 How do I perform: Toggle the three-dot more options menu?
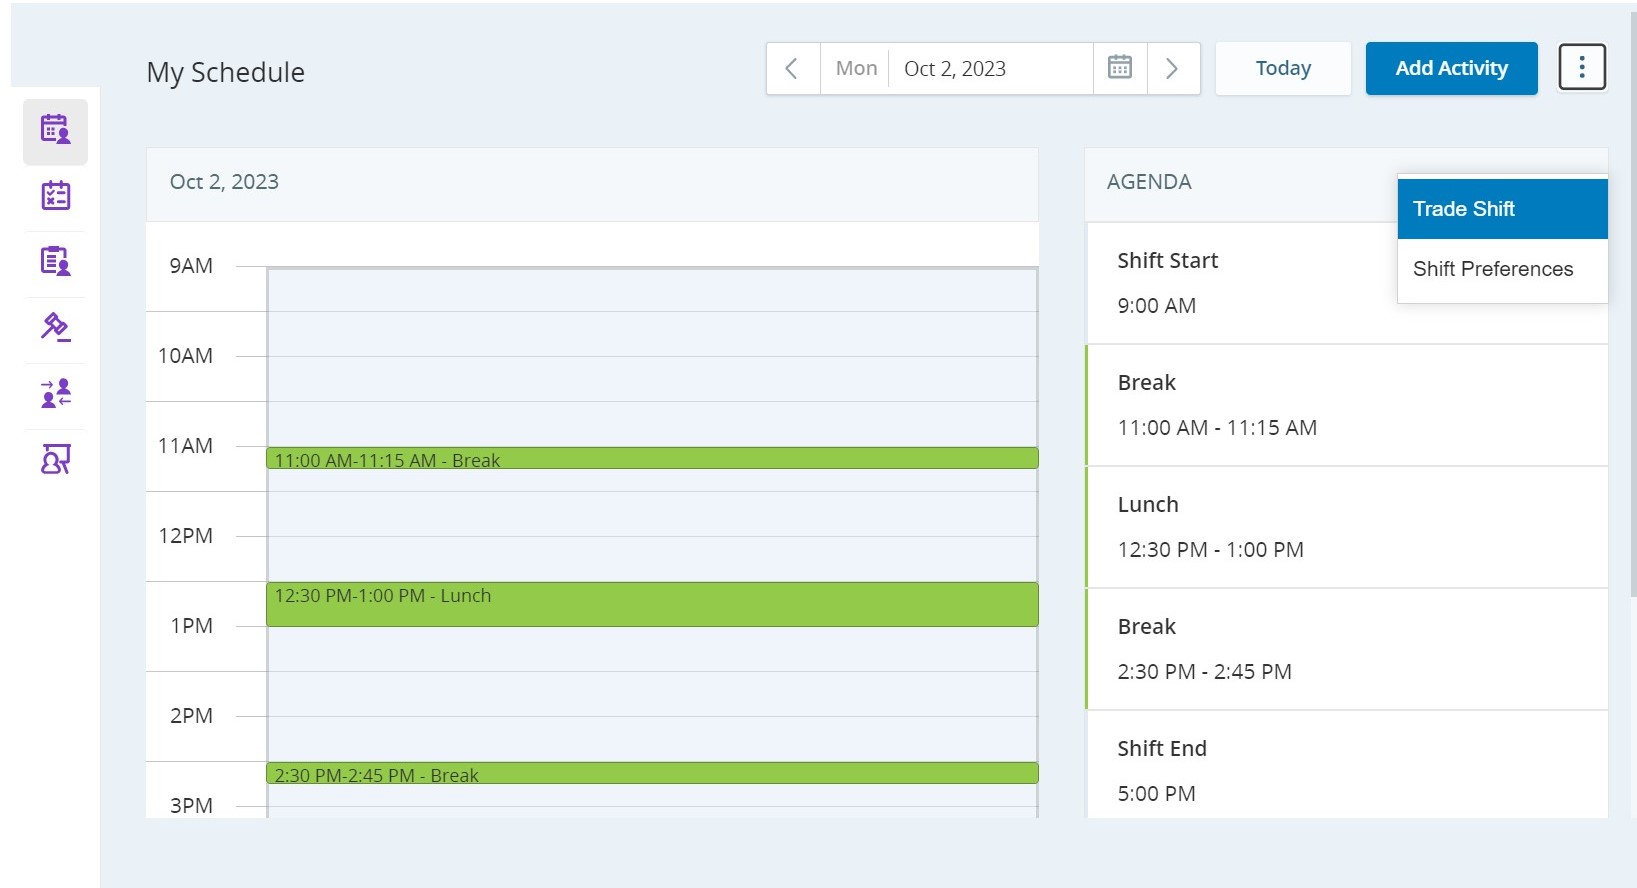pyautogui.click(x=1581, y=68)
